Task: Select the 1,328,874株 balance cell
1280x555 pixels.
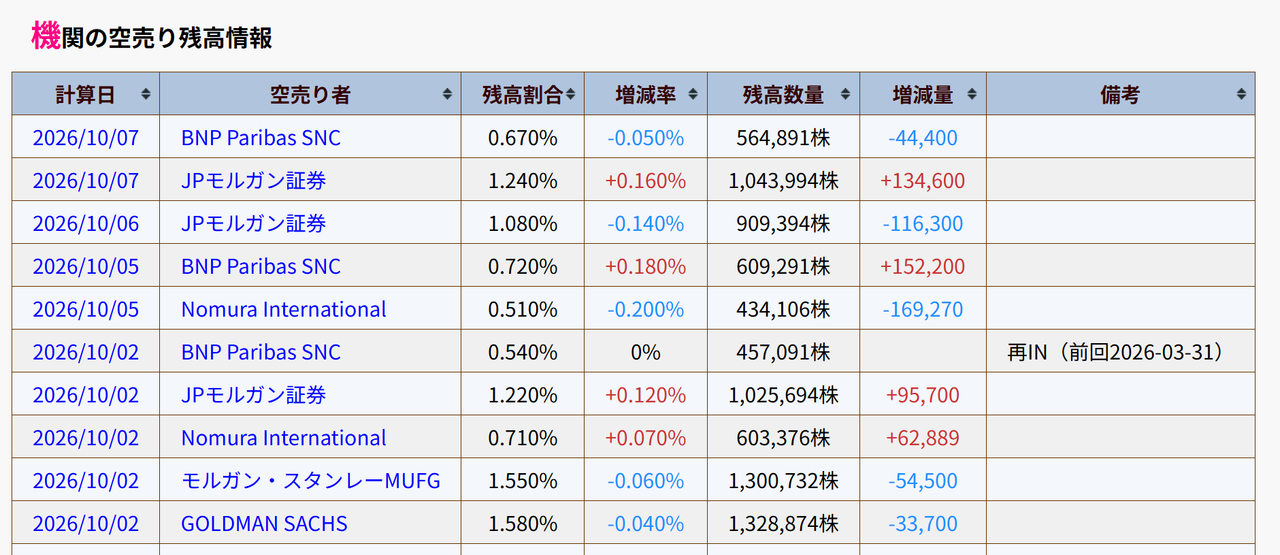Action: tap(783, 524)
